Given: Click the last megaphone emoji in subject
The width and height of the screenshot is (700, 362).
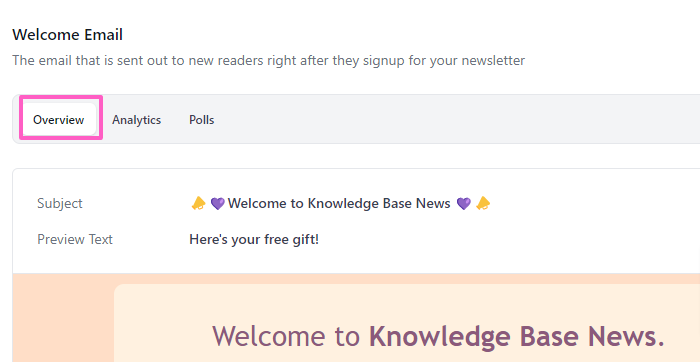Looking at the screenshot, I should [483, 204].
